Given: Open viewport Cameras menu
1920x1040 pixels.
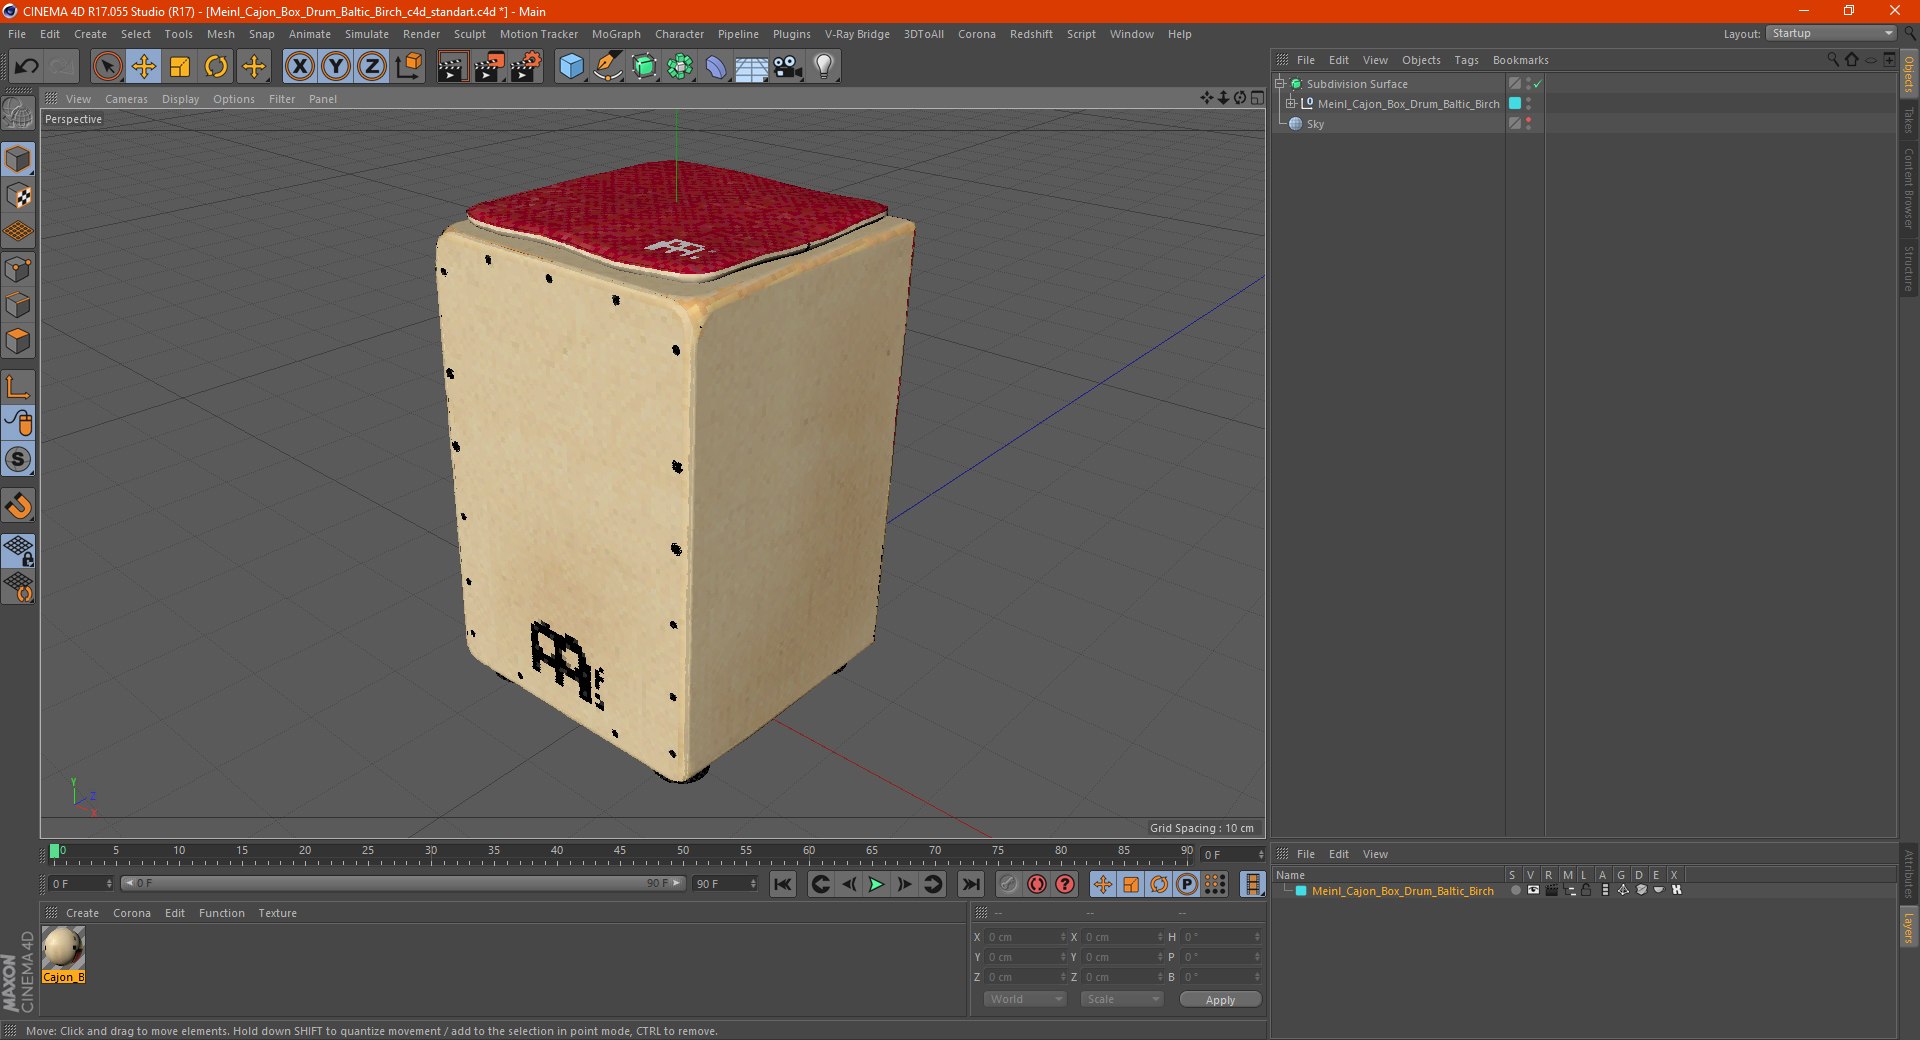Looking at the screenshot, I should 126,99.
